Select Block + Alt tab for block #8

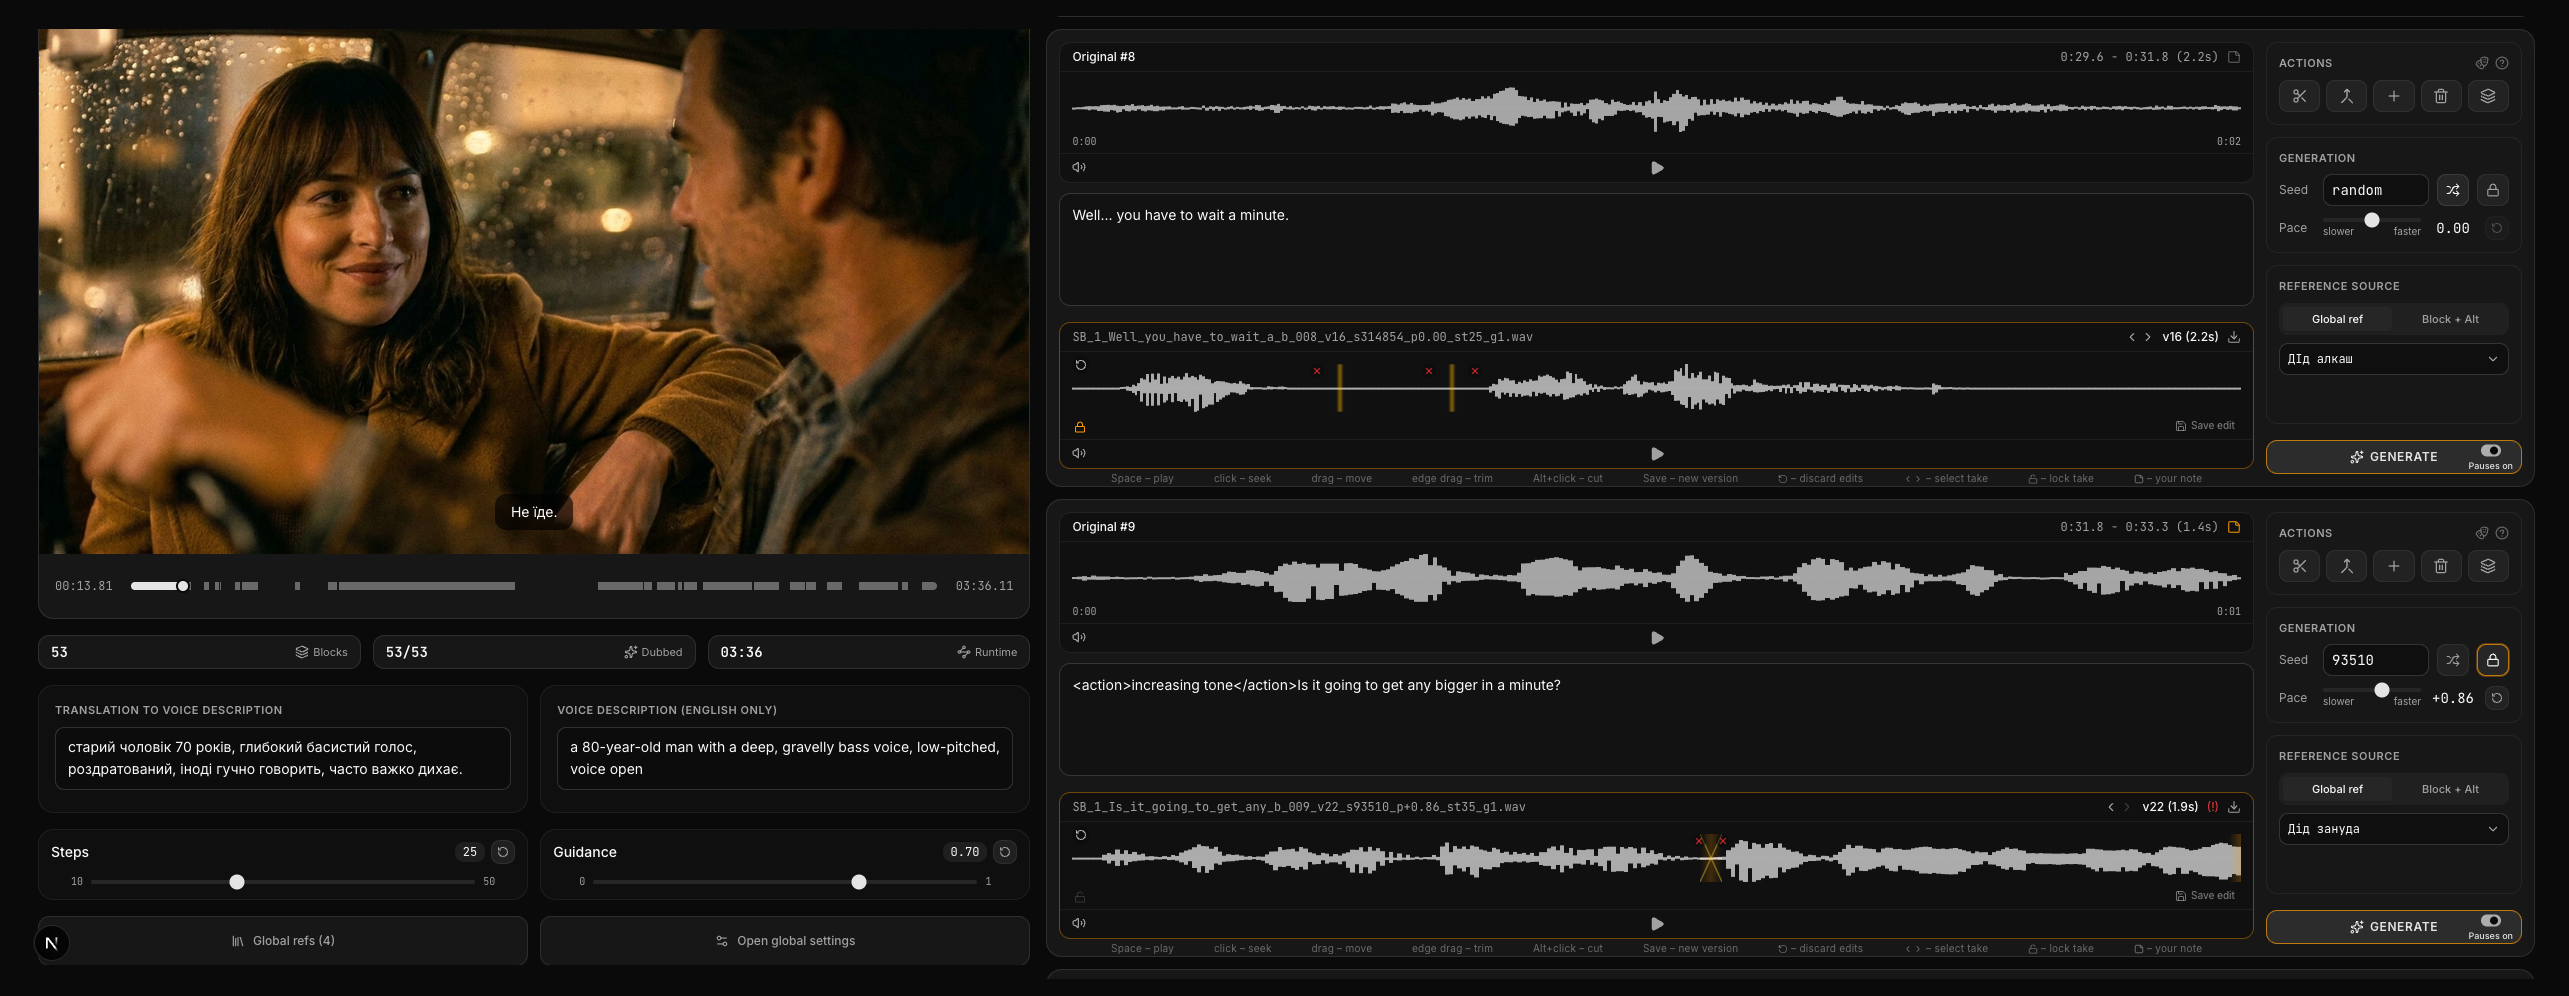coord(2450,319)
